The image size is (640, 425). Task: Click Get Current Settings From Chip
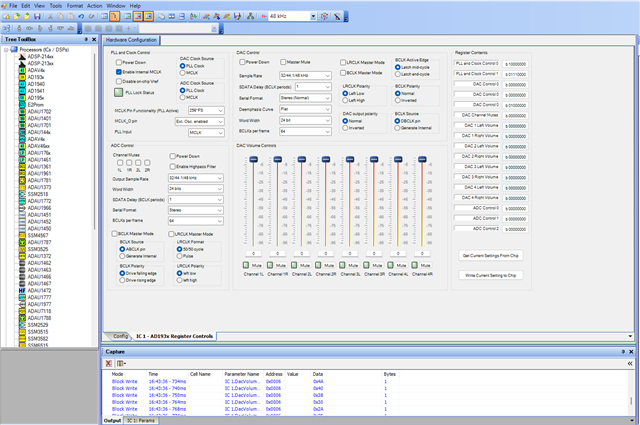tap(491, 256)
